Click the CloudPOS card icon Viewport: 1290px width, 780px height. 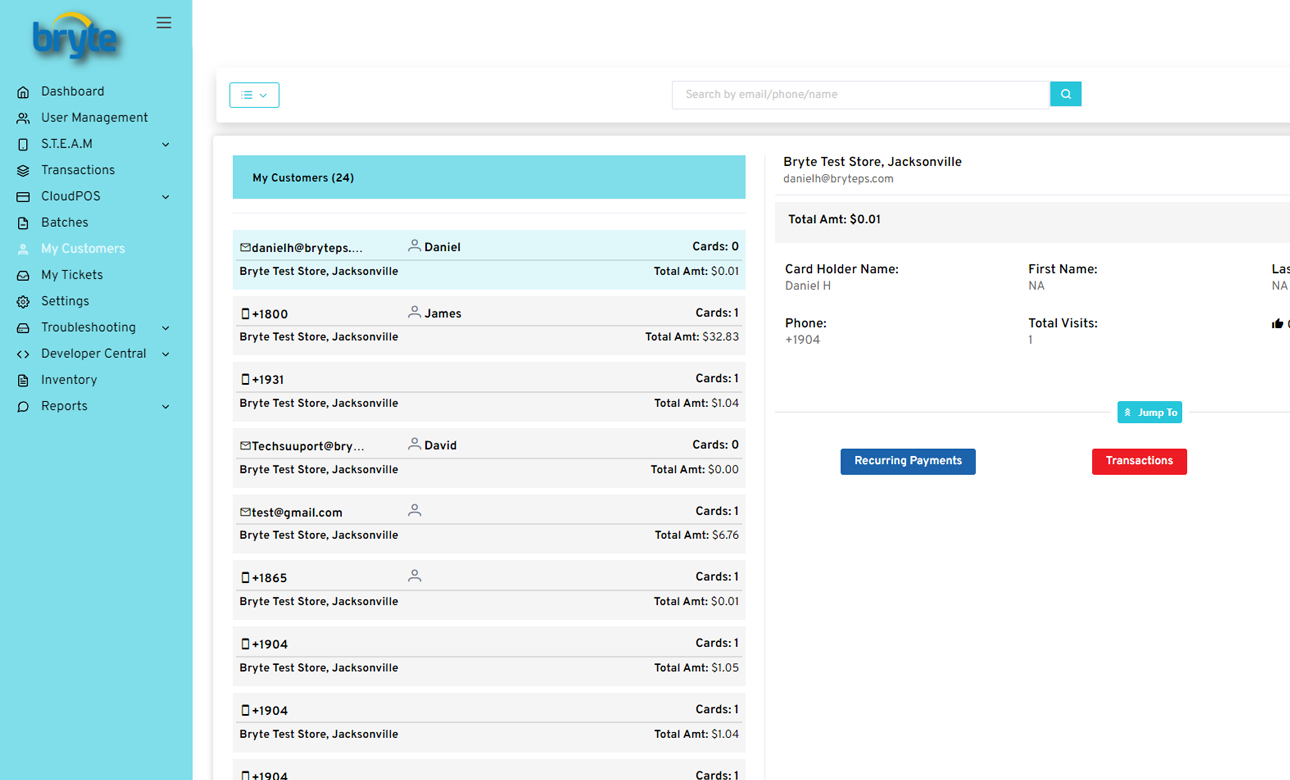(23, 197)
